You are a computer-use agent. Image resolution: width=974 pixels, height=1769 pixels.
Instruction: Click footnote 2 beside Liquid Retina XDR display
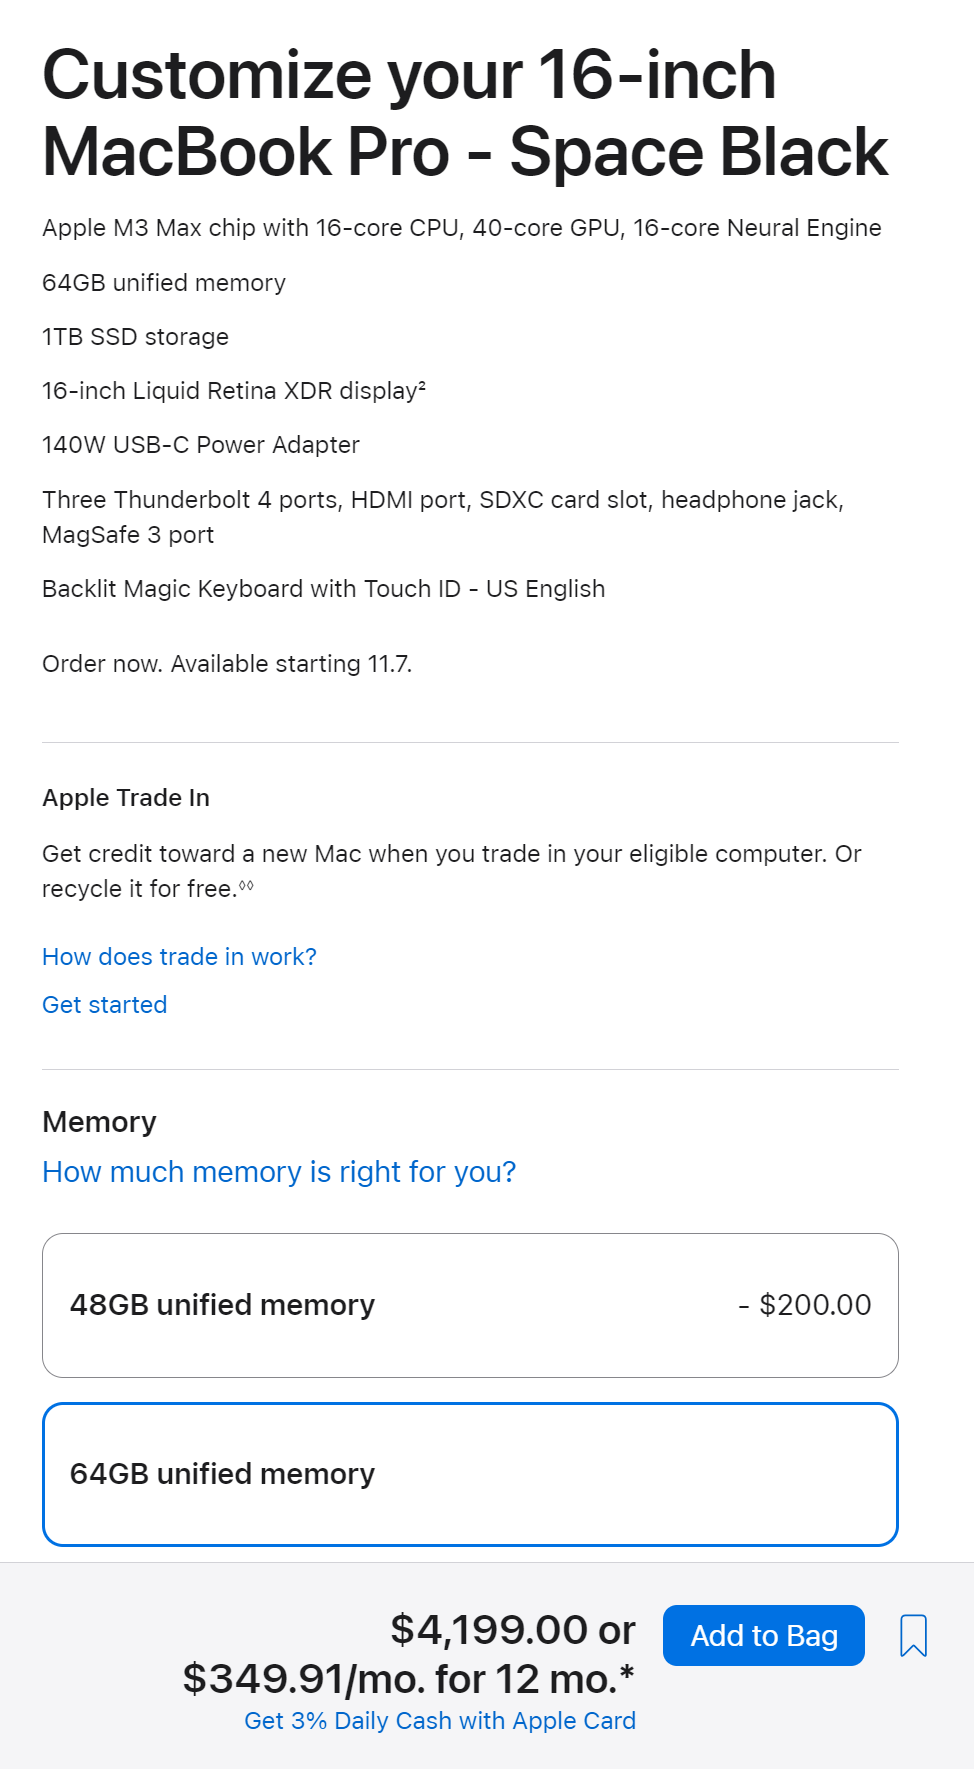tap(422, 386)
